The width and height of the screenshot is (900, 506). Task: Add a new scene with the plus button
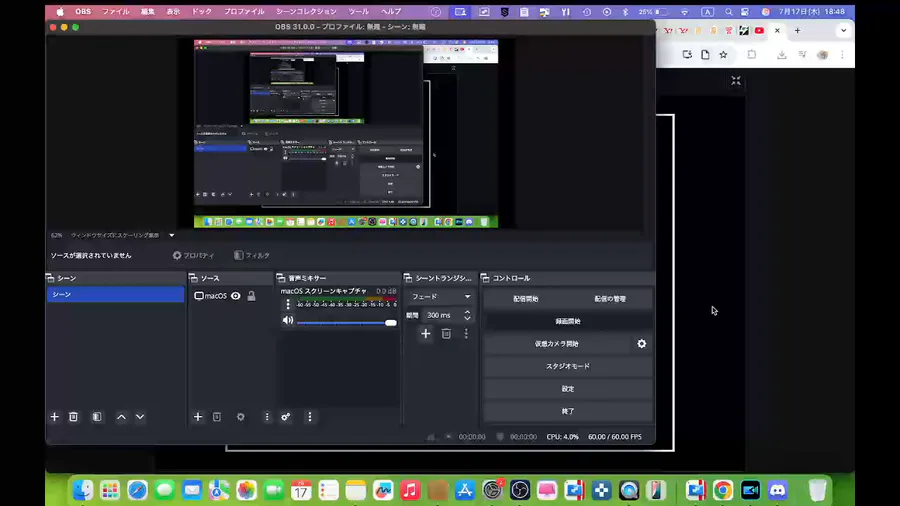click(55, 417)
